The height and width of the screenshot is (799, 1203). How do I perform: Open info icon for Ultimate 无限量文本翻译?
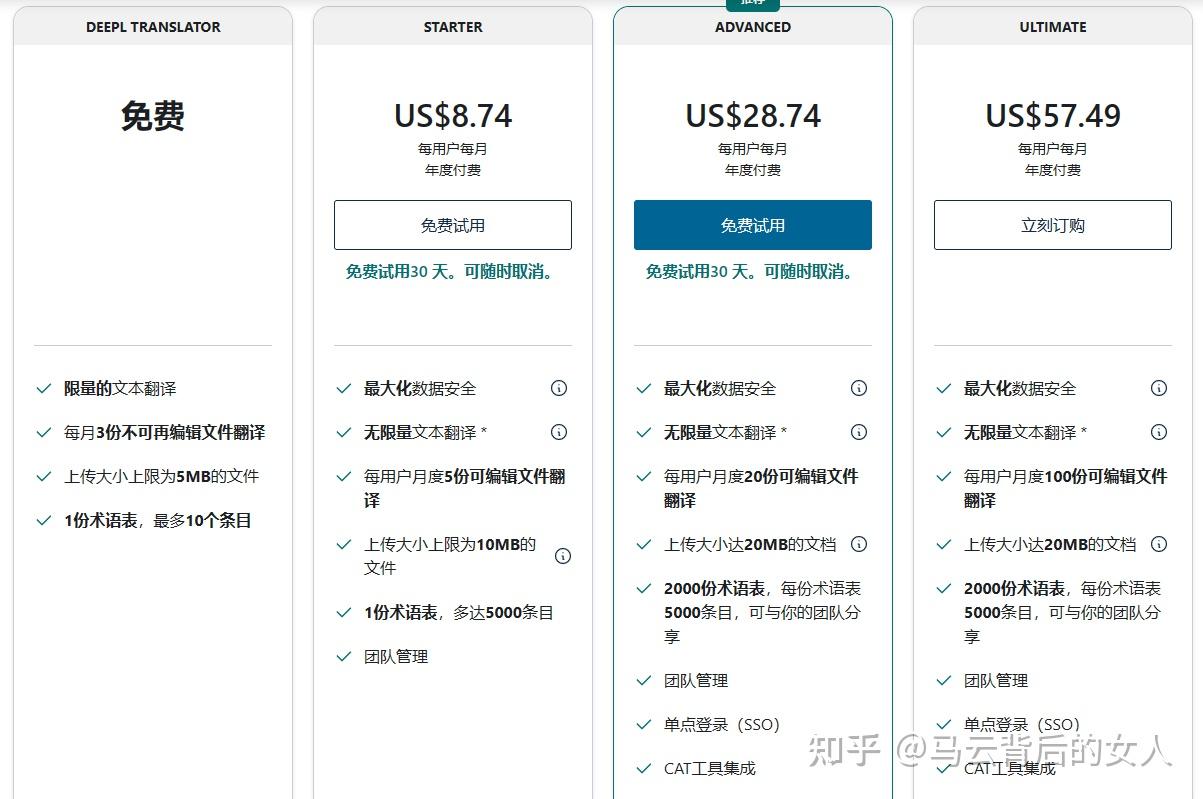coord(1159,432)
